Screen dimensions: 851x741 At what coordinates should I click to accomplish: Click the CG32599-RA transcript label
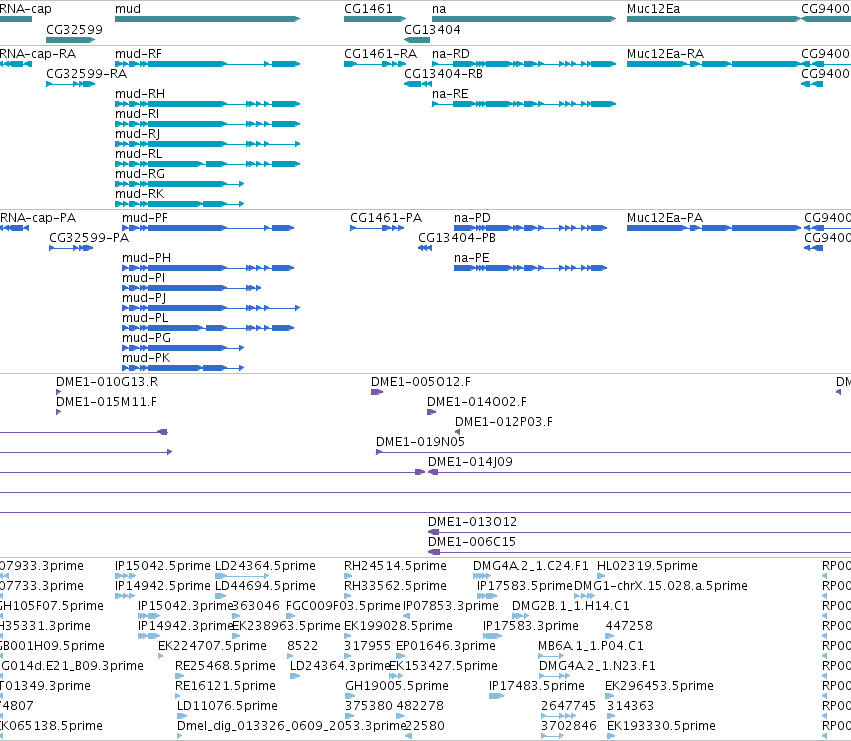(x=87, y=74)
